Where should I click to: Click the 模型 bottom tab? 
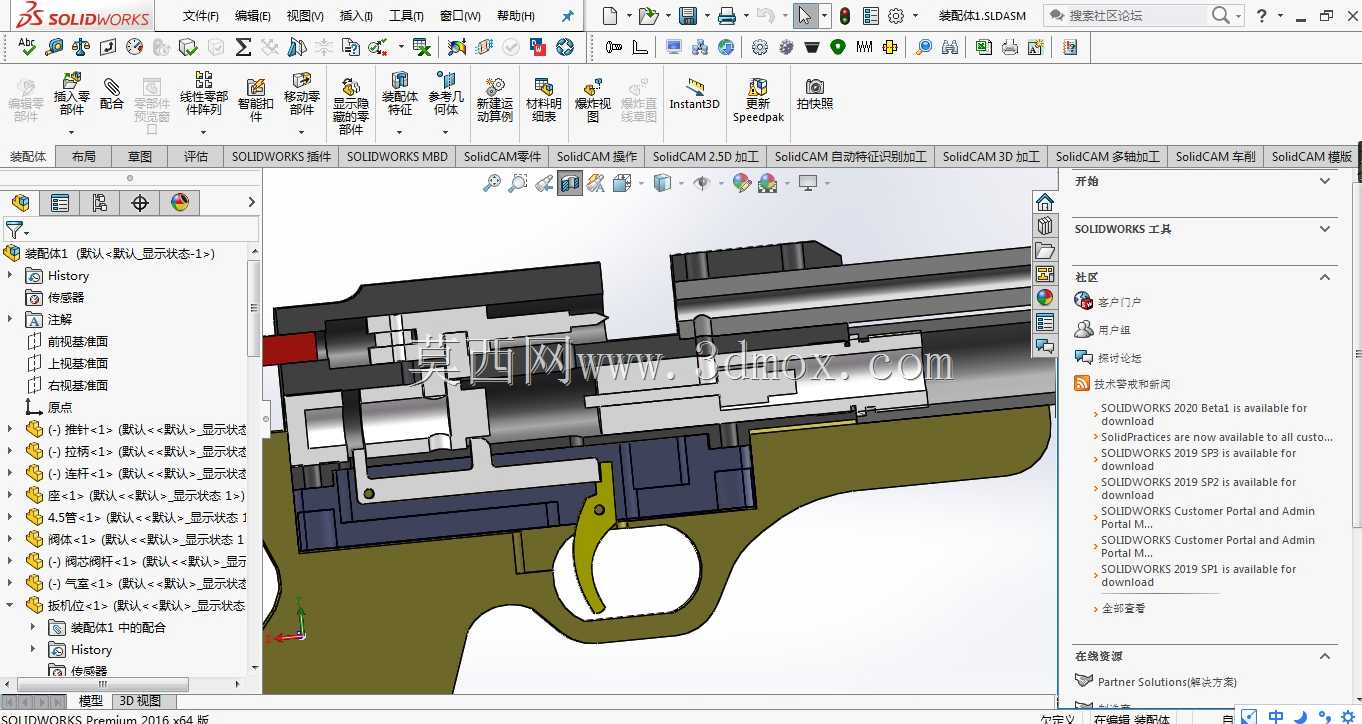point(91,701)
